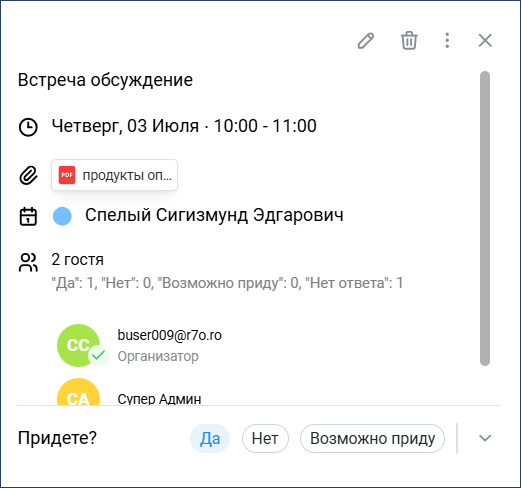Image resolution: width=522 pixels, height=489 pixels.
Task: Click the pencil edit event icon
Action: pos(366,41)
